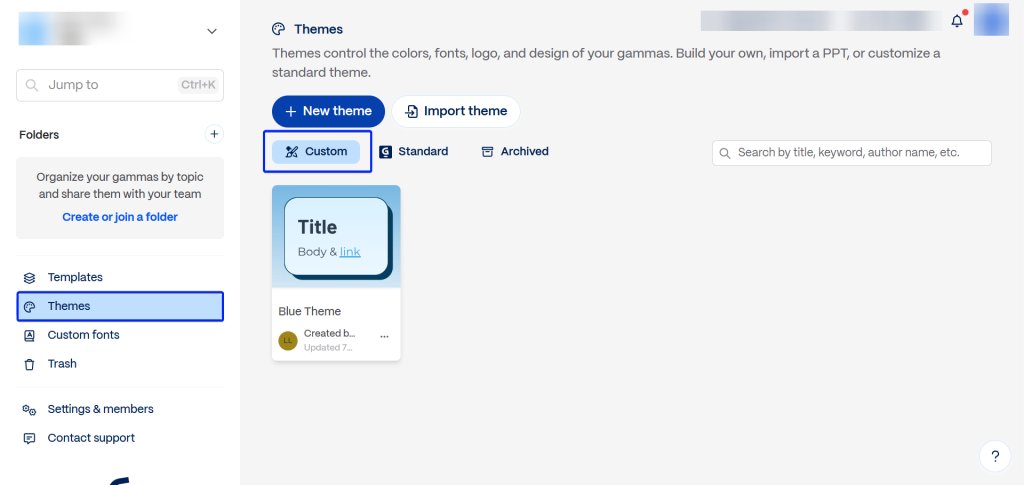
Task: Click the Templates stack icon in sidebar
Action: point(29,277)
